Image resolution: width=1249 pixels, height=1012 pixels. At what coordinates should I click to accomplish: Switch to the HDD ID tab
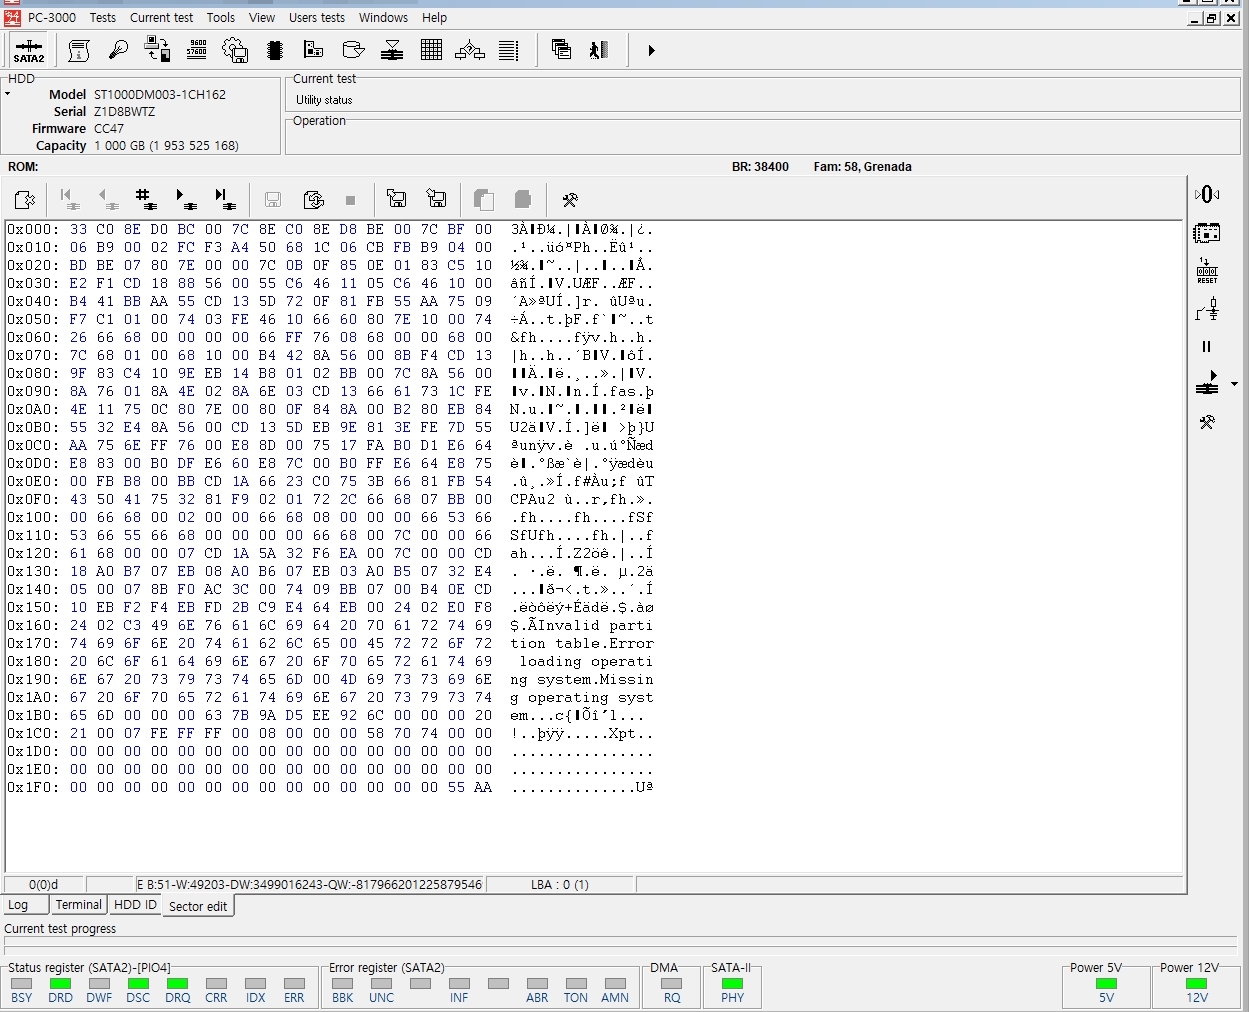pyautogui.click(x=135, y=905)
